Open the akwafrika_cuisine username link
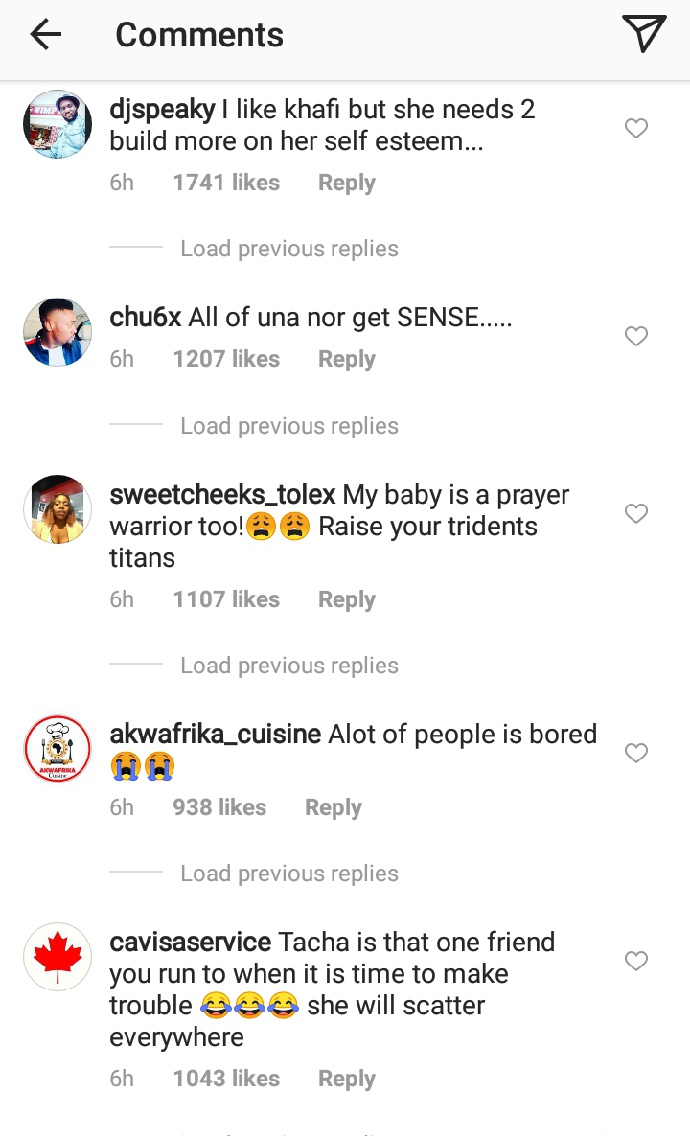This screenshot has width=690, height=1136. [x=215, y=735]
